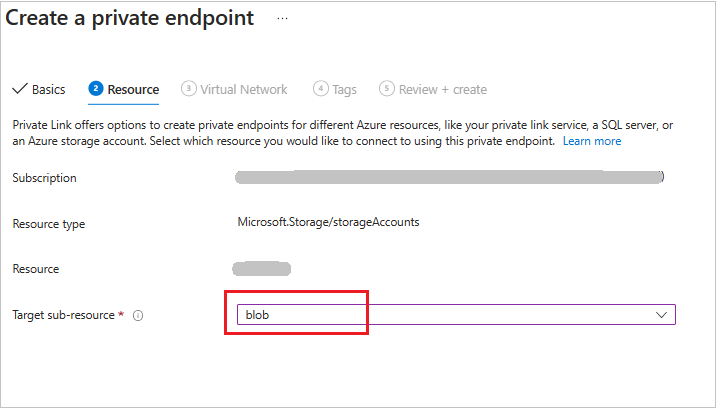Screen dimensions: 716x409
Task: Open the Tags tab
Action: (x=344, y=89)
